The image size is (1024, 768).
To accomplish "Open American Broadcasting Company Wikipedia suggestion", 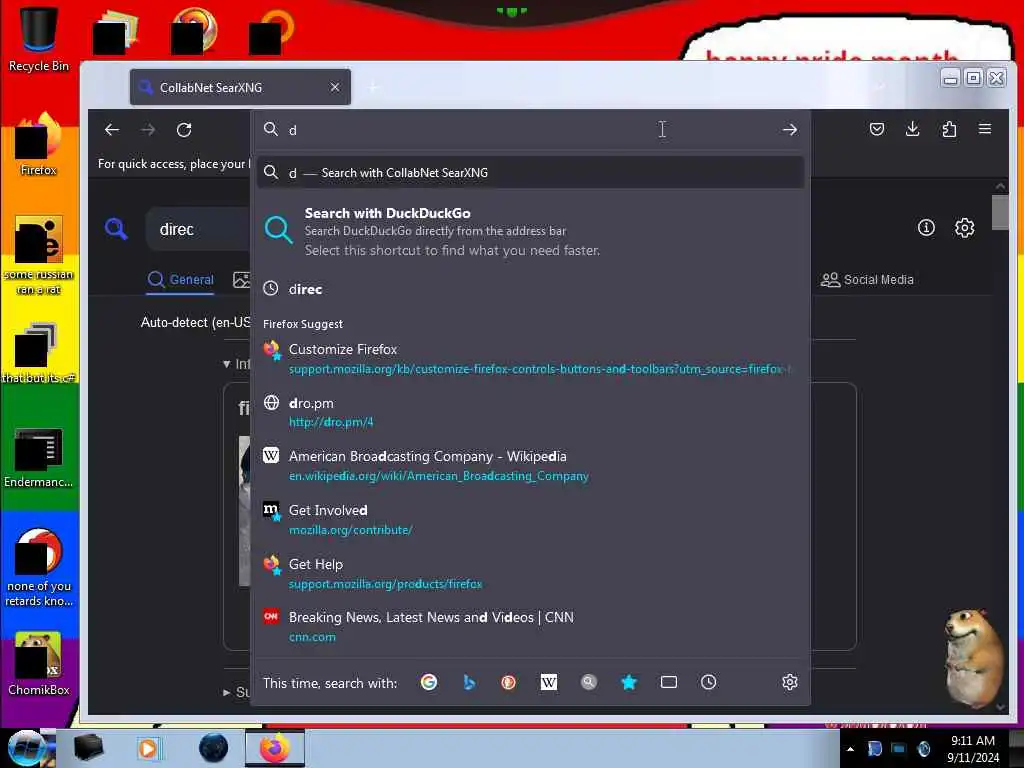I will [530, 466].
